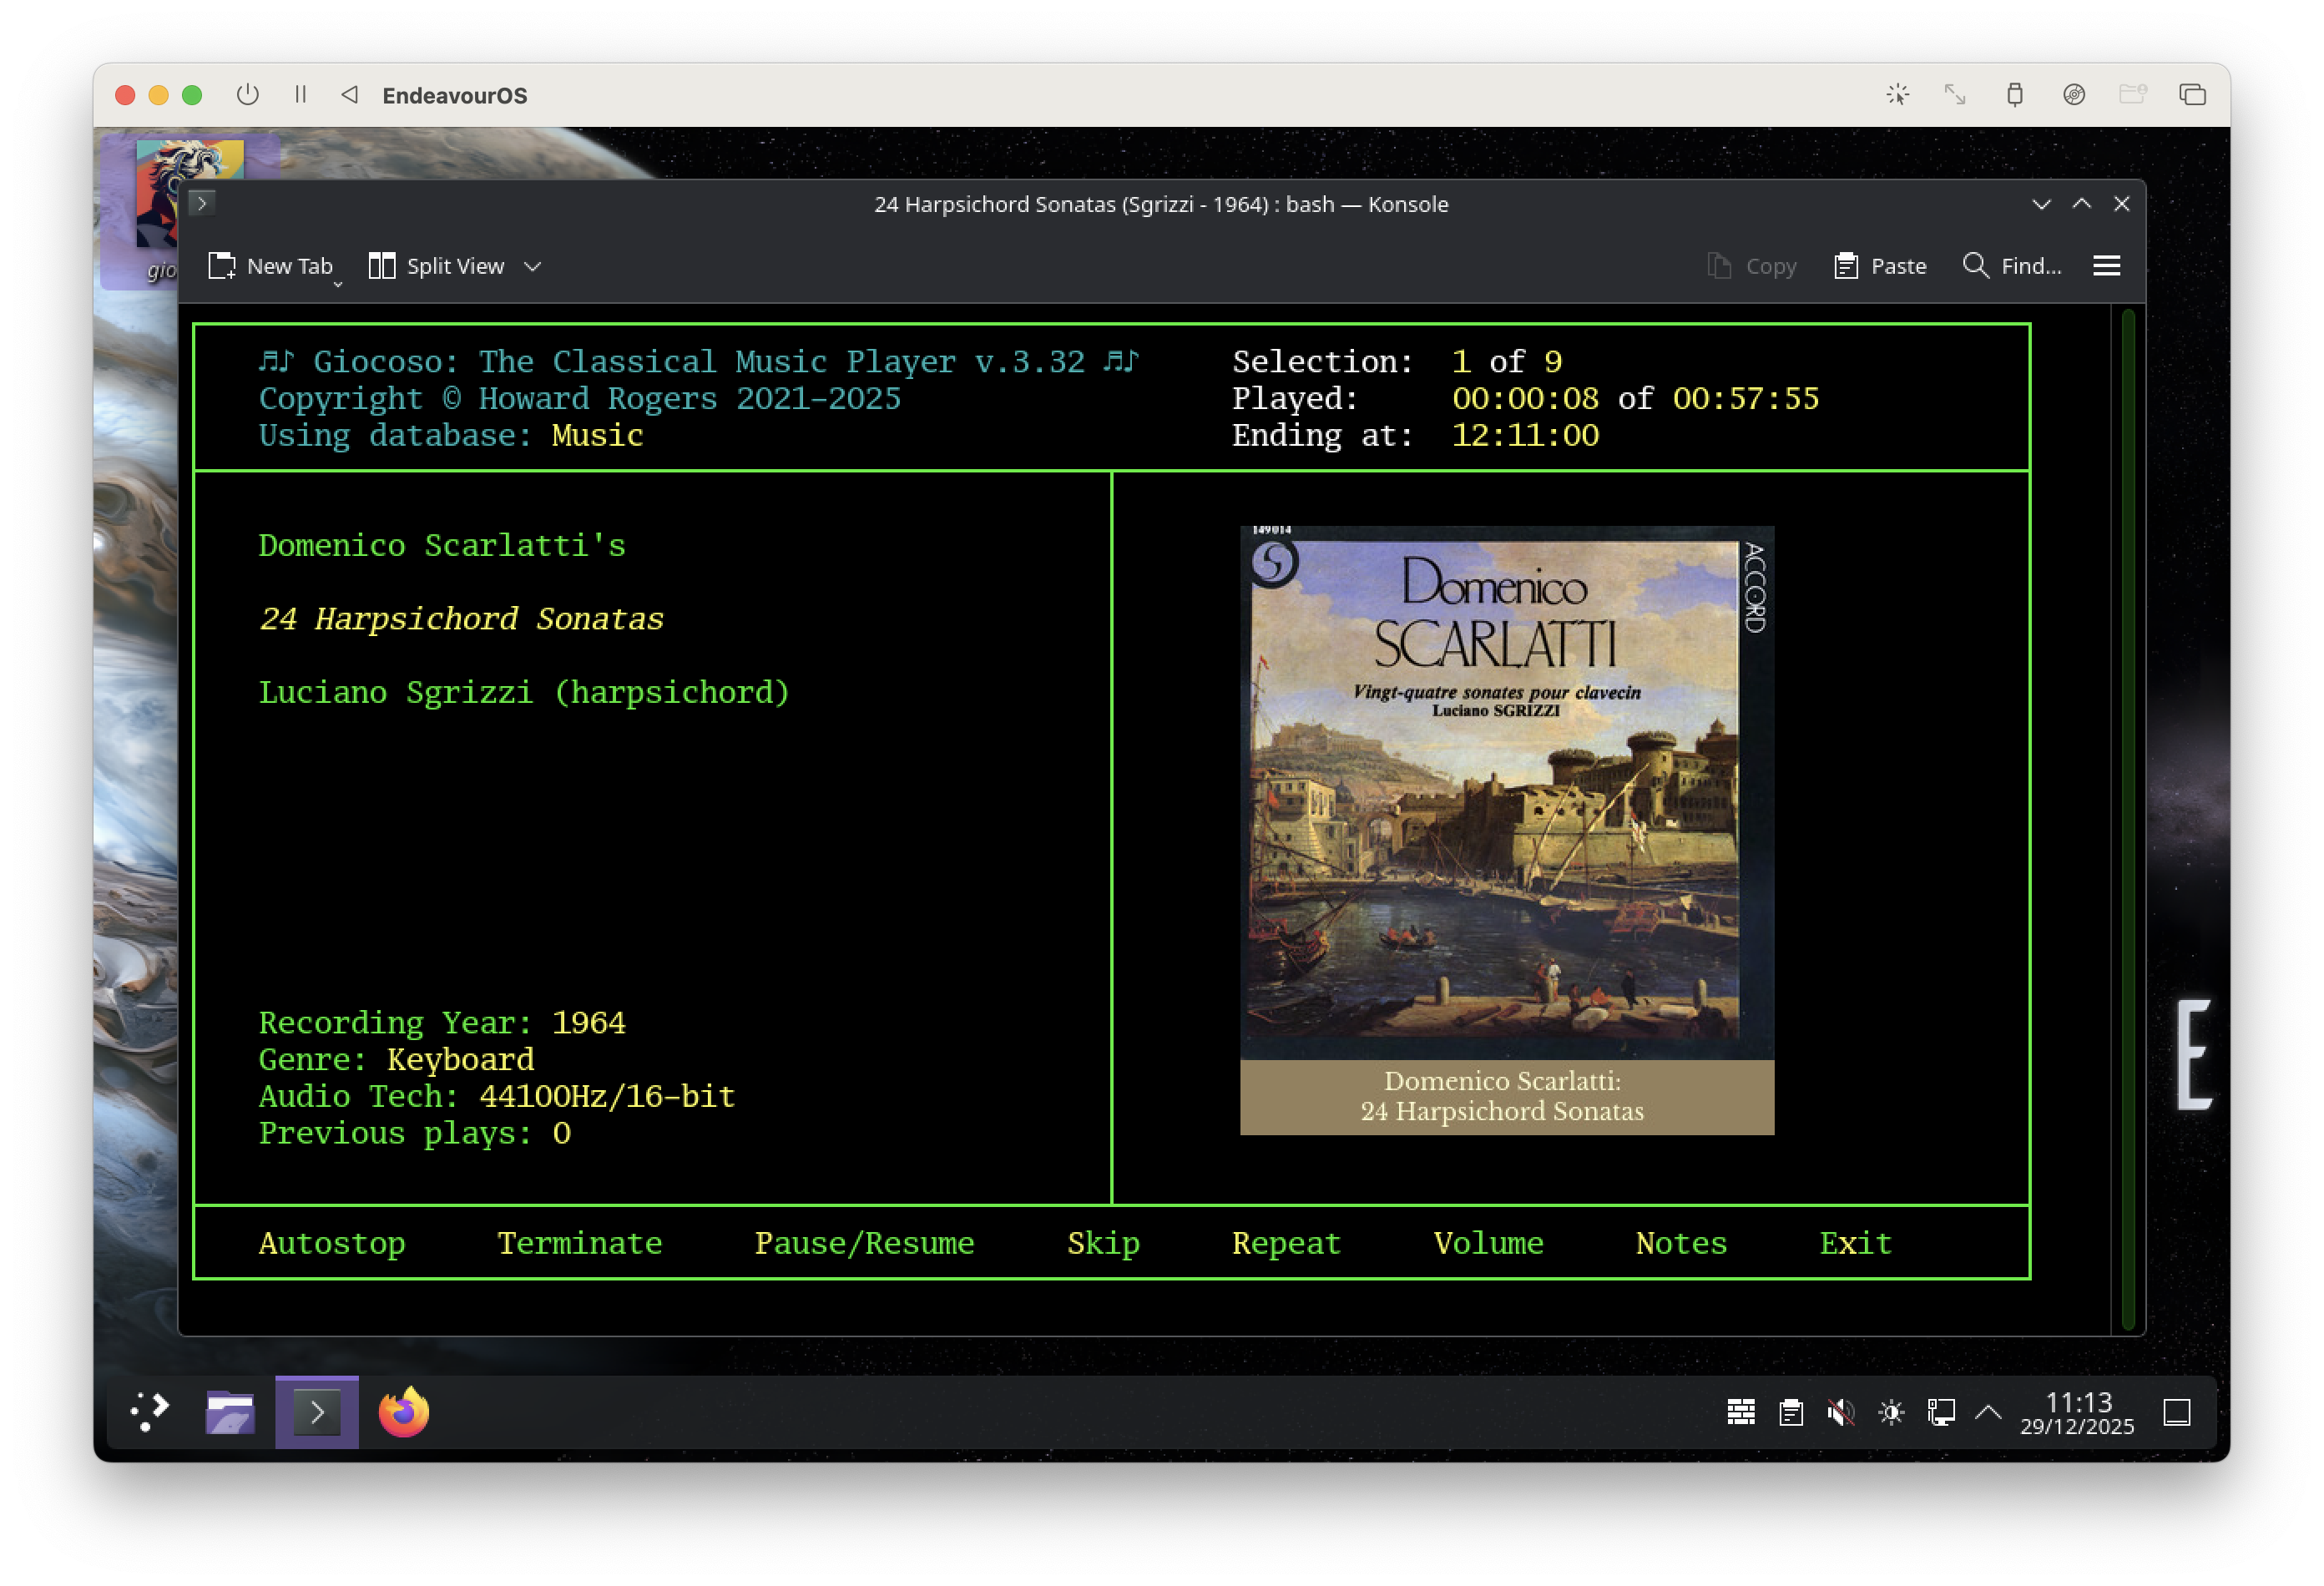
Task: Open the Konsole hamburger menu
Action: click(2106, 265)
